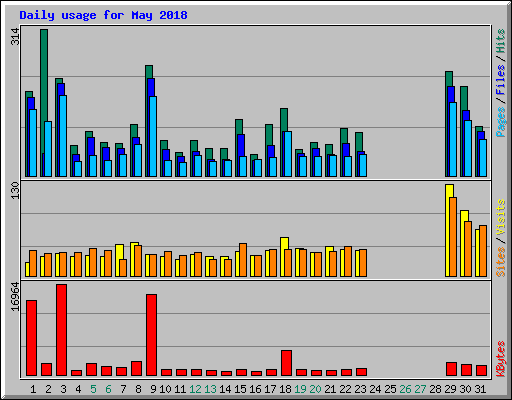Viewport: 512px width, 400px height.
Task: Click green weekend day label 20
Action: 315,389
